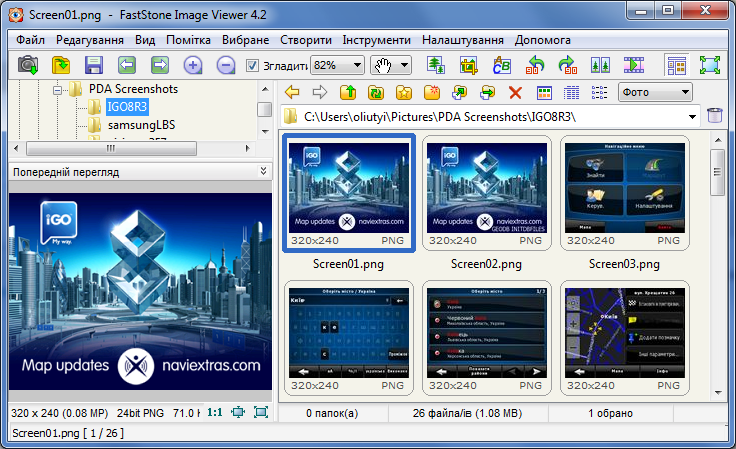Toggle the Згладити smoothing checkbox
This screenshot has height=449, width=736.
coord(252,66)
